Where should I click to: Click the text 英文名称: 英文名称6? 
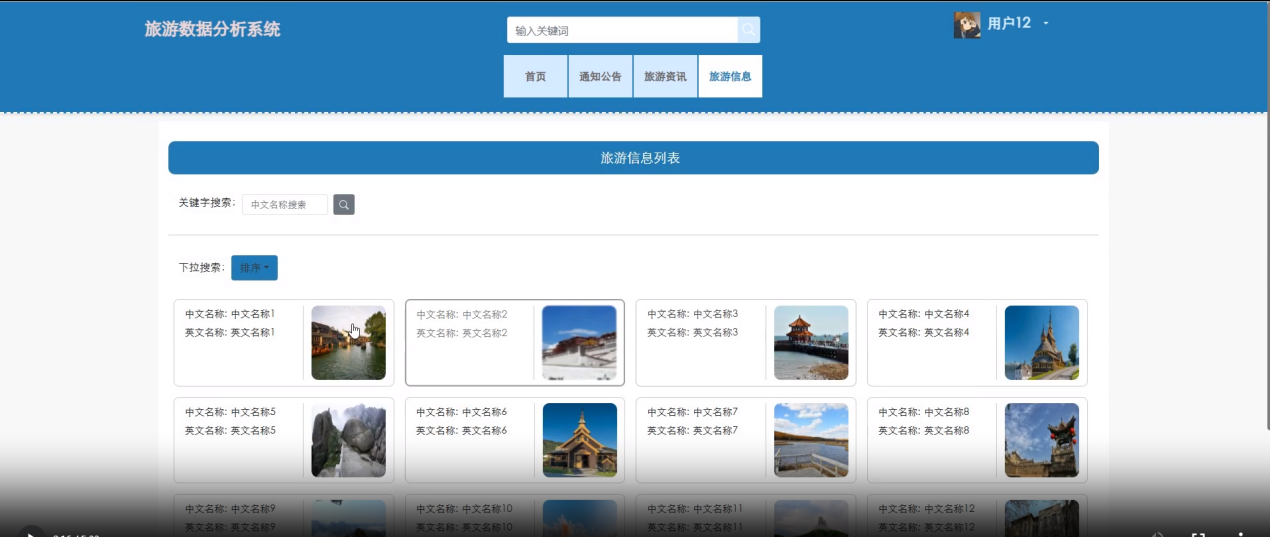click(x=462, y=430)
